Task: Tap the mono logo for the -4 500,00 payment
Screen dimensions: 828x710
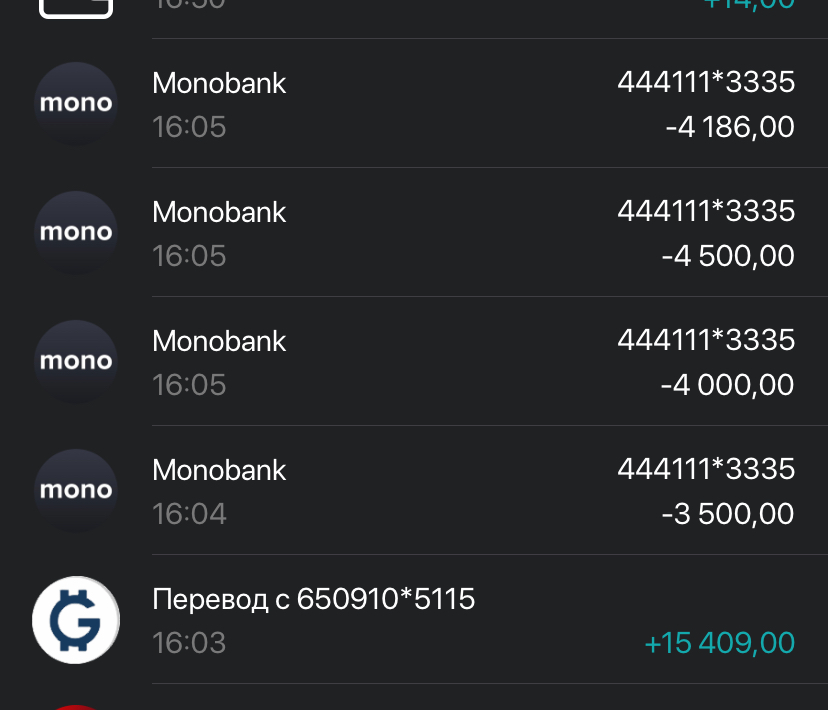Action: point(76,233)
